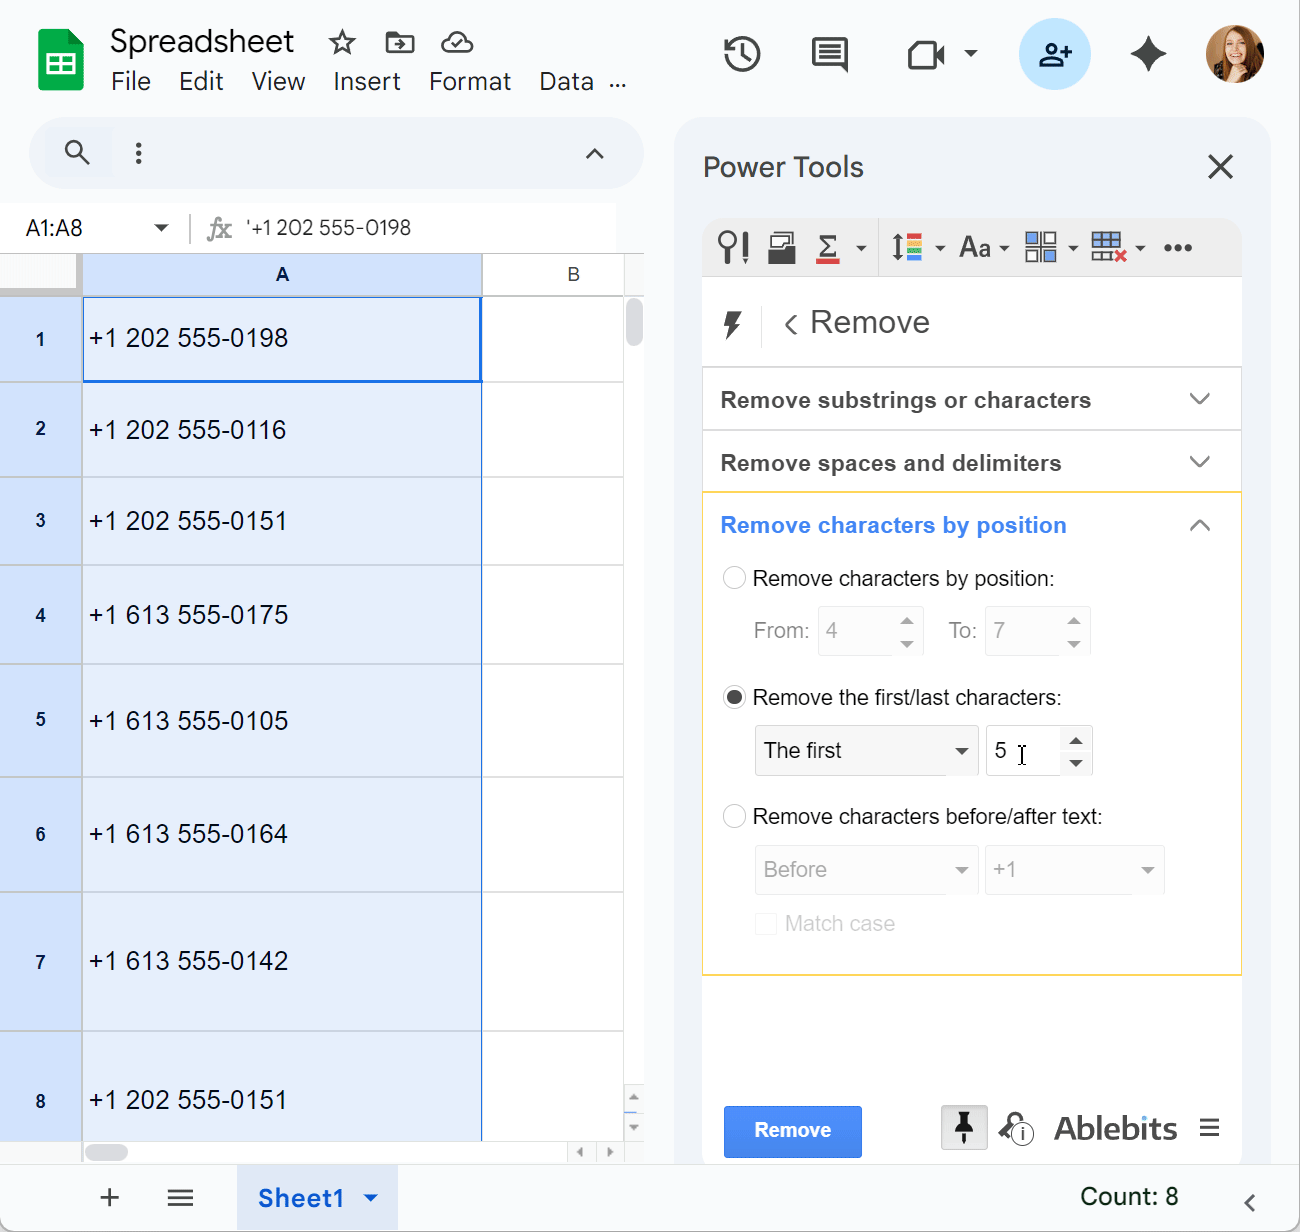Open the Find and Replace tool icon
The width and height of the screenshot is (1300, 1232).
(x=733, y=247)
